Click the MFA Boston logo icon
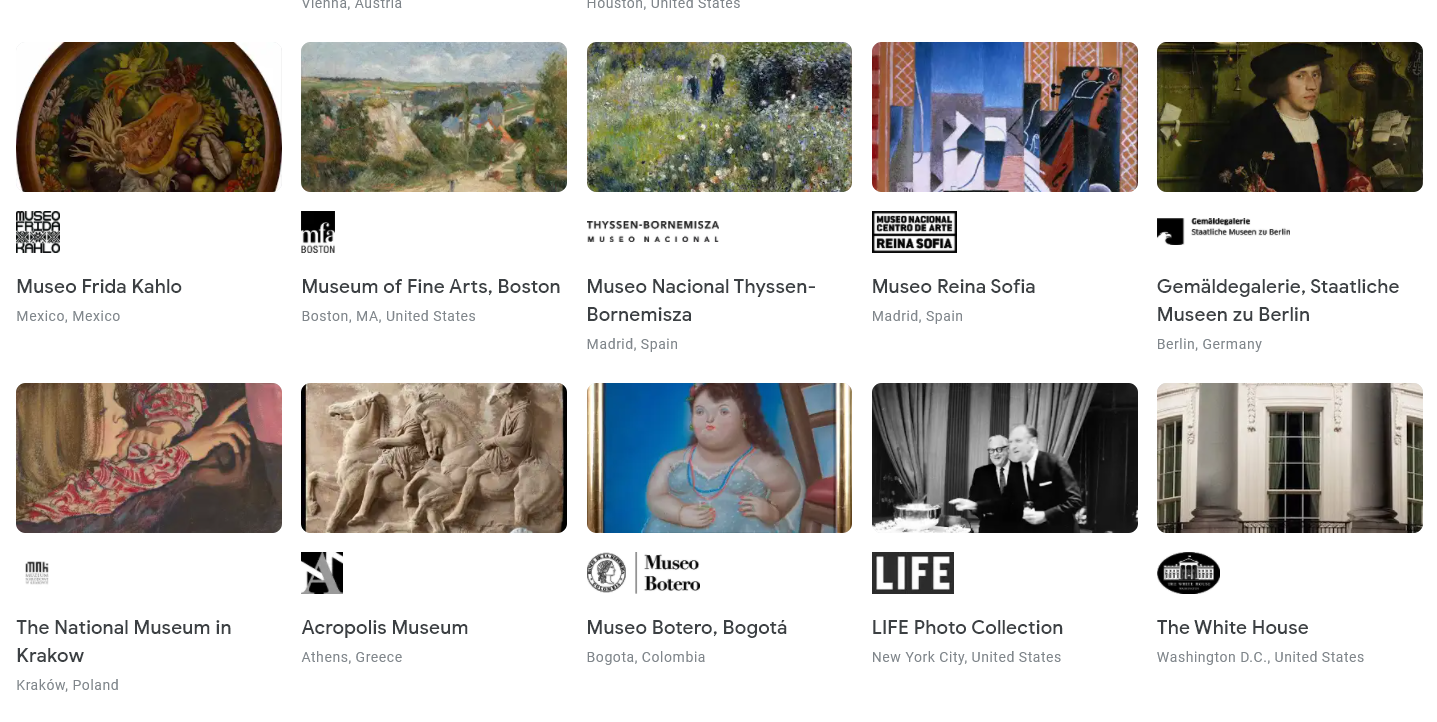This screenshot has width=1437, height=722. pyautogui.click(x=318, y=232)
